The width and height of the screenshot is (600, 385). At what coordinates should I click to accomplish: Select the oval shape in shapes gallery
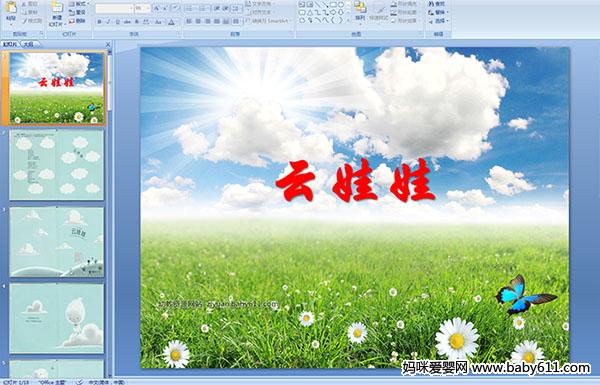click(x=342, y=5)
